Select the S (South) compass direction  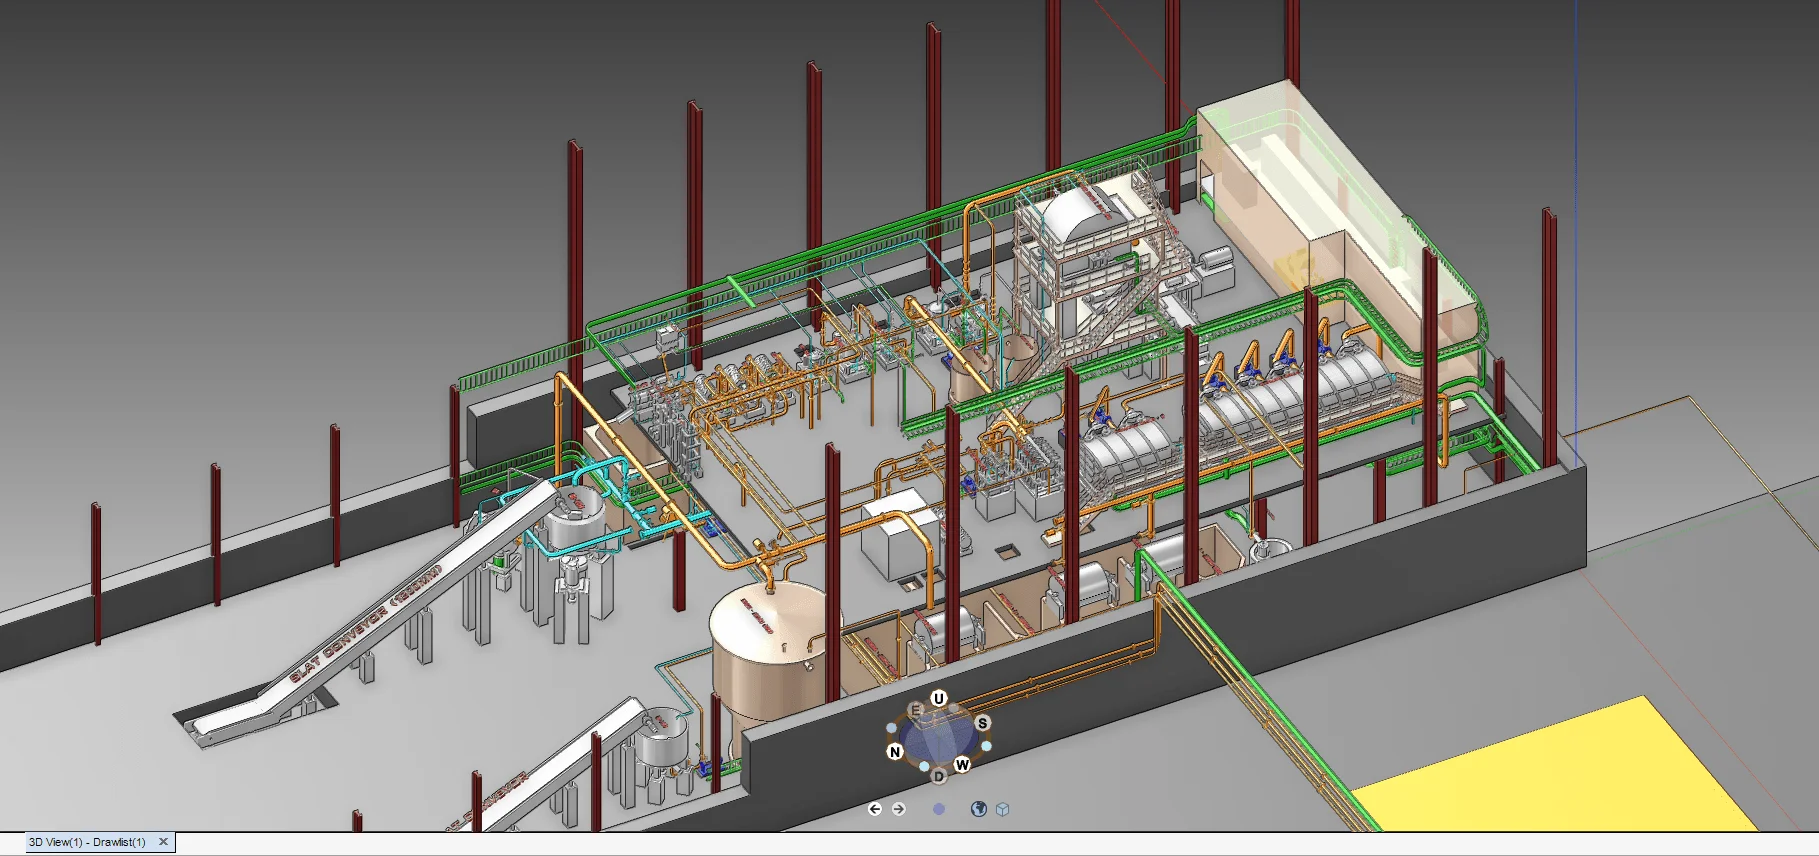(x=982, y=722)
